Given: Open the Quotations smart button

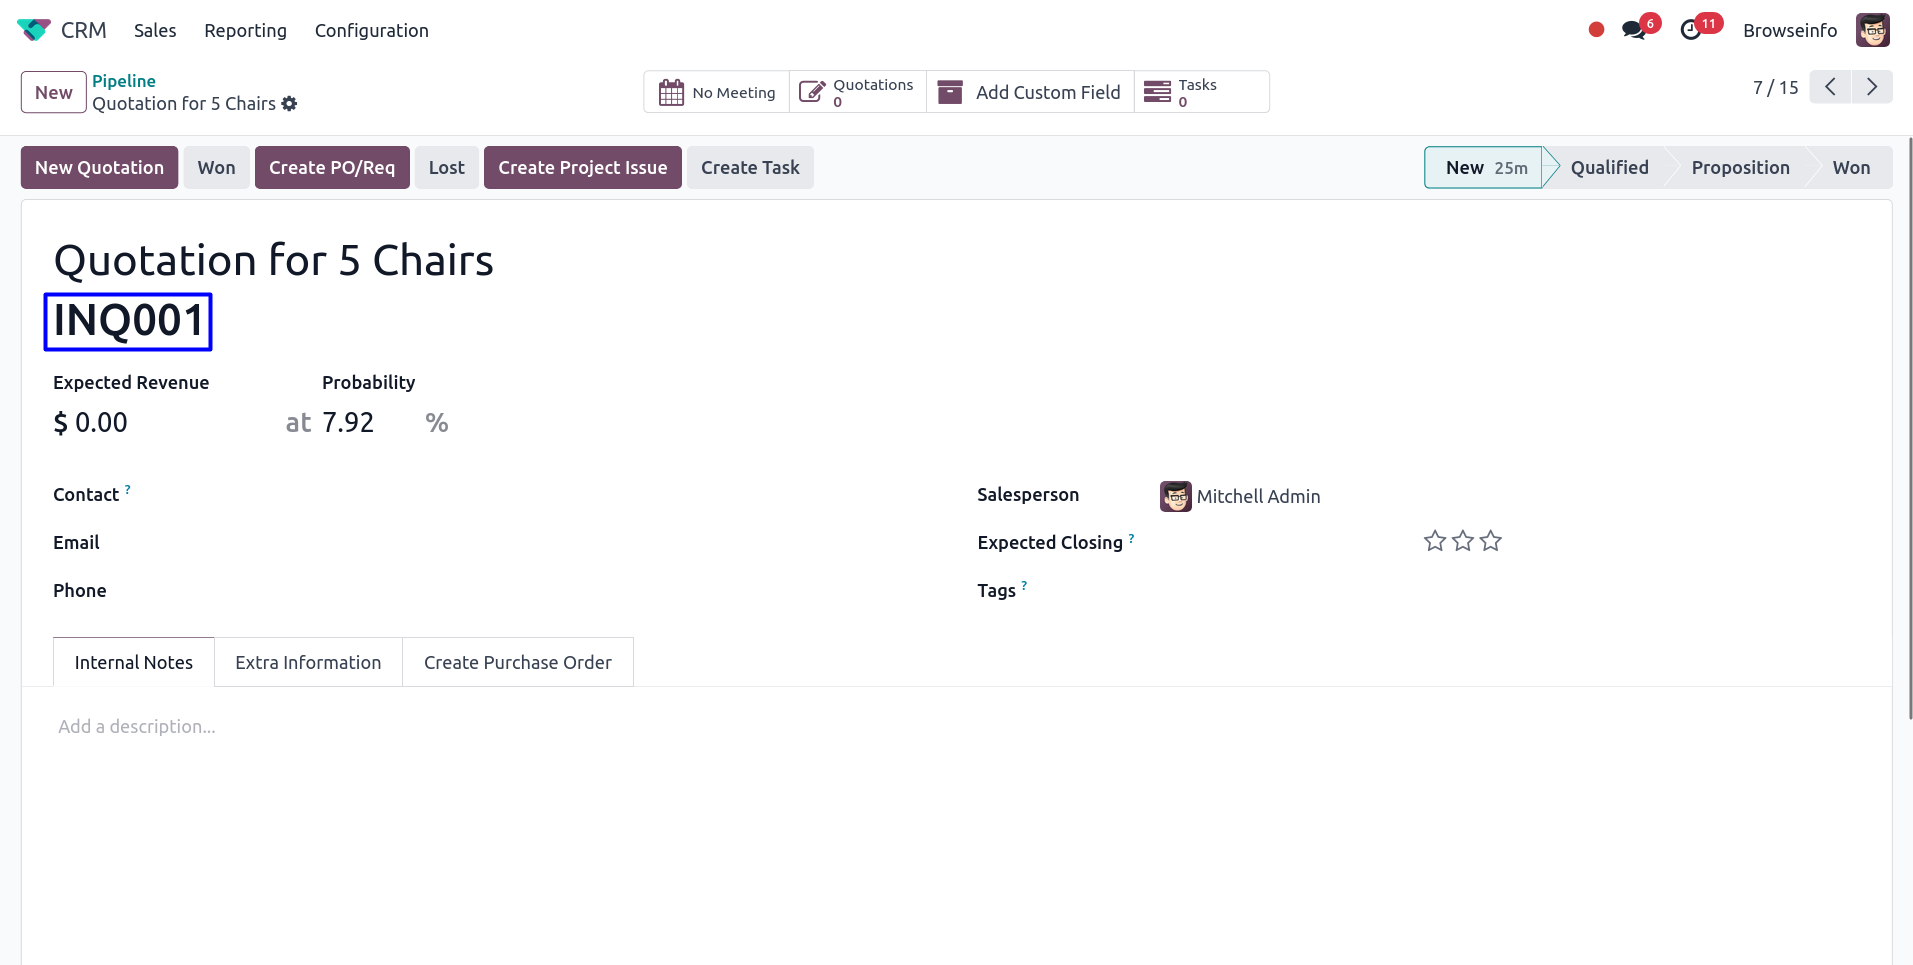Looking at the screenshot, I should tap(858, 92).
